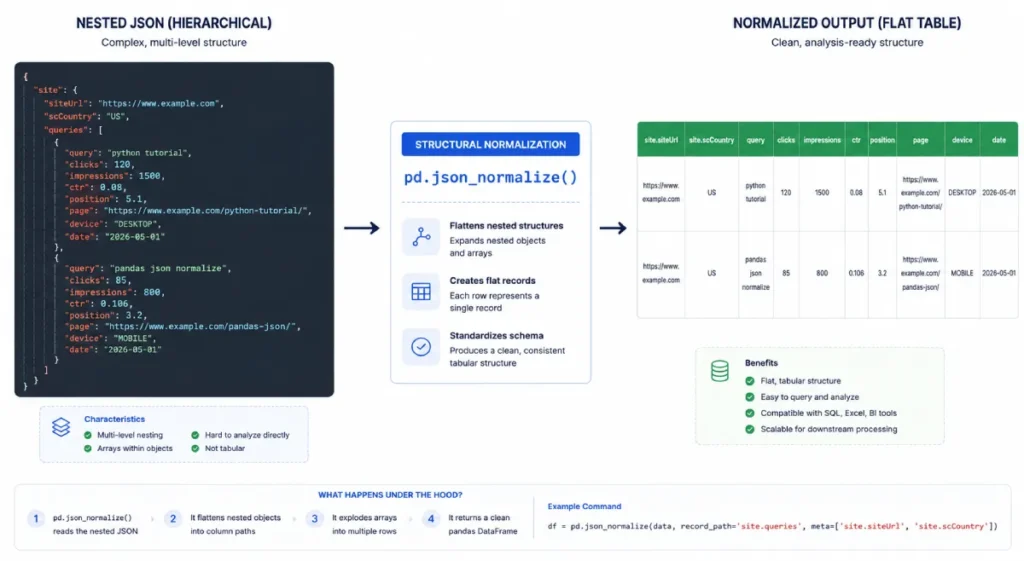This screenshot has width=1024, height=561.
Task: Click the green check next to Multi-level nesting
Action: pos(88,435)
